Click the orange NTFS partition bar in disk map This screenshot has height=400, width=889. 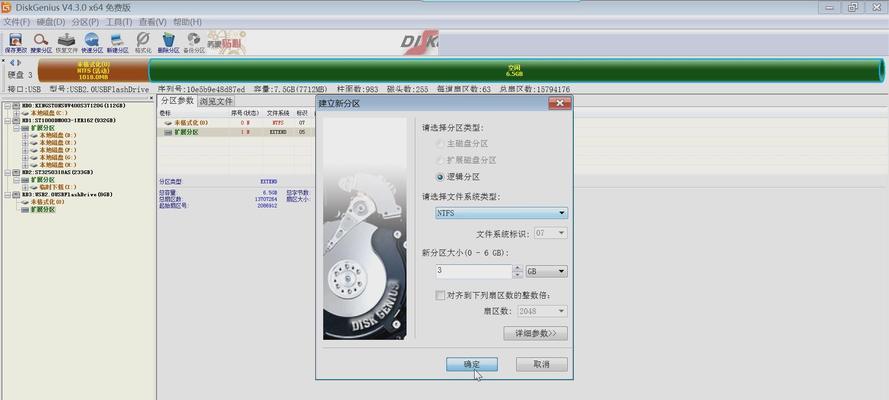coord(93,71)
